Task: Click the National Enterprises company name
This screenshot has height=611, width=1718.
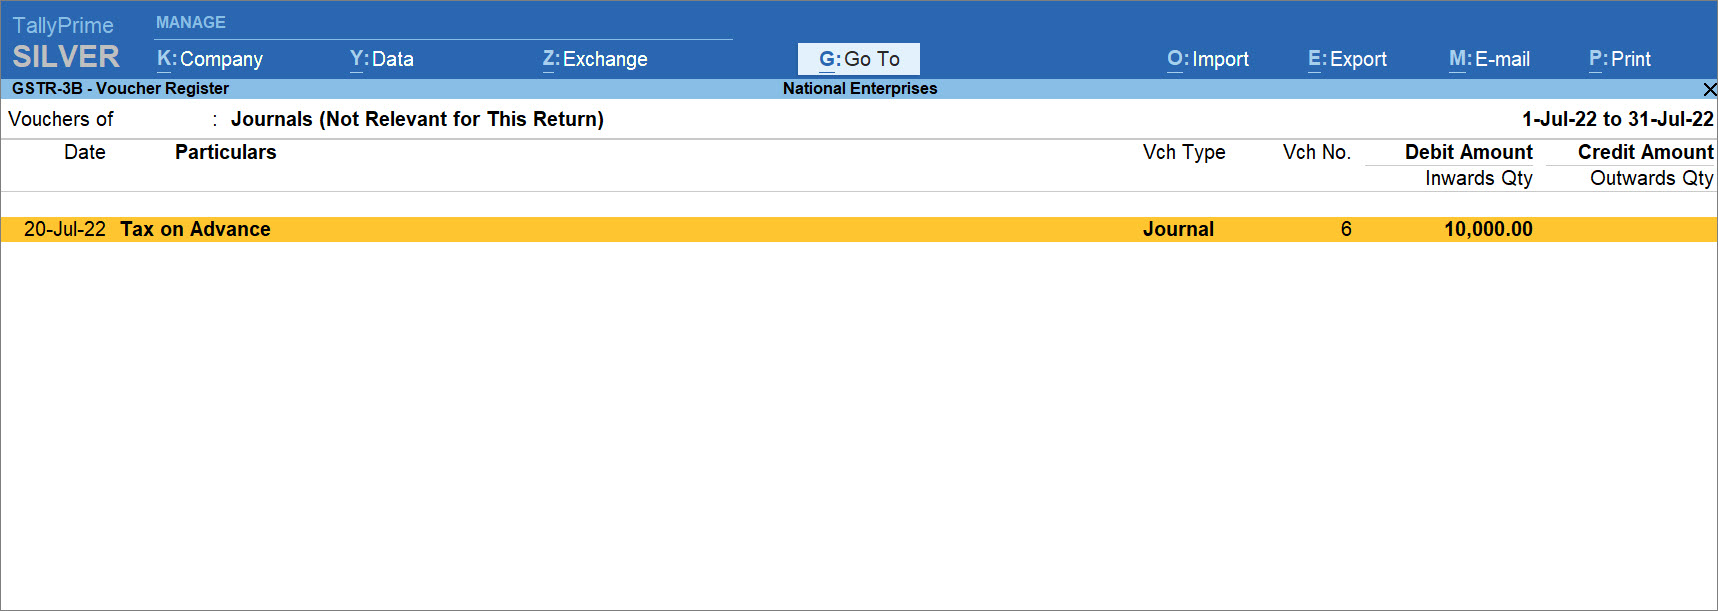Action: (860, 88)
